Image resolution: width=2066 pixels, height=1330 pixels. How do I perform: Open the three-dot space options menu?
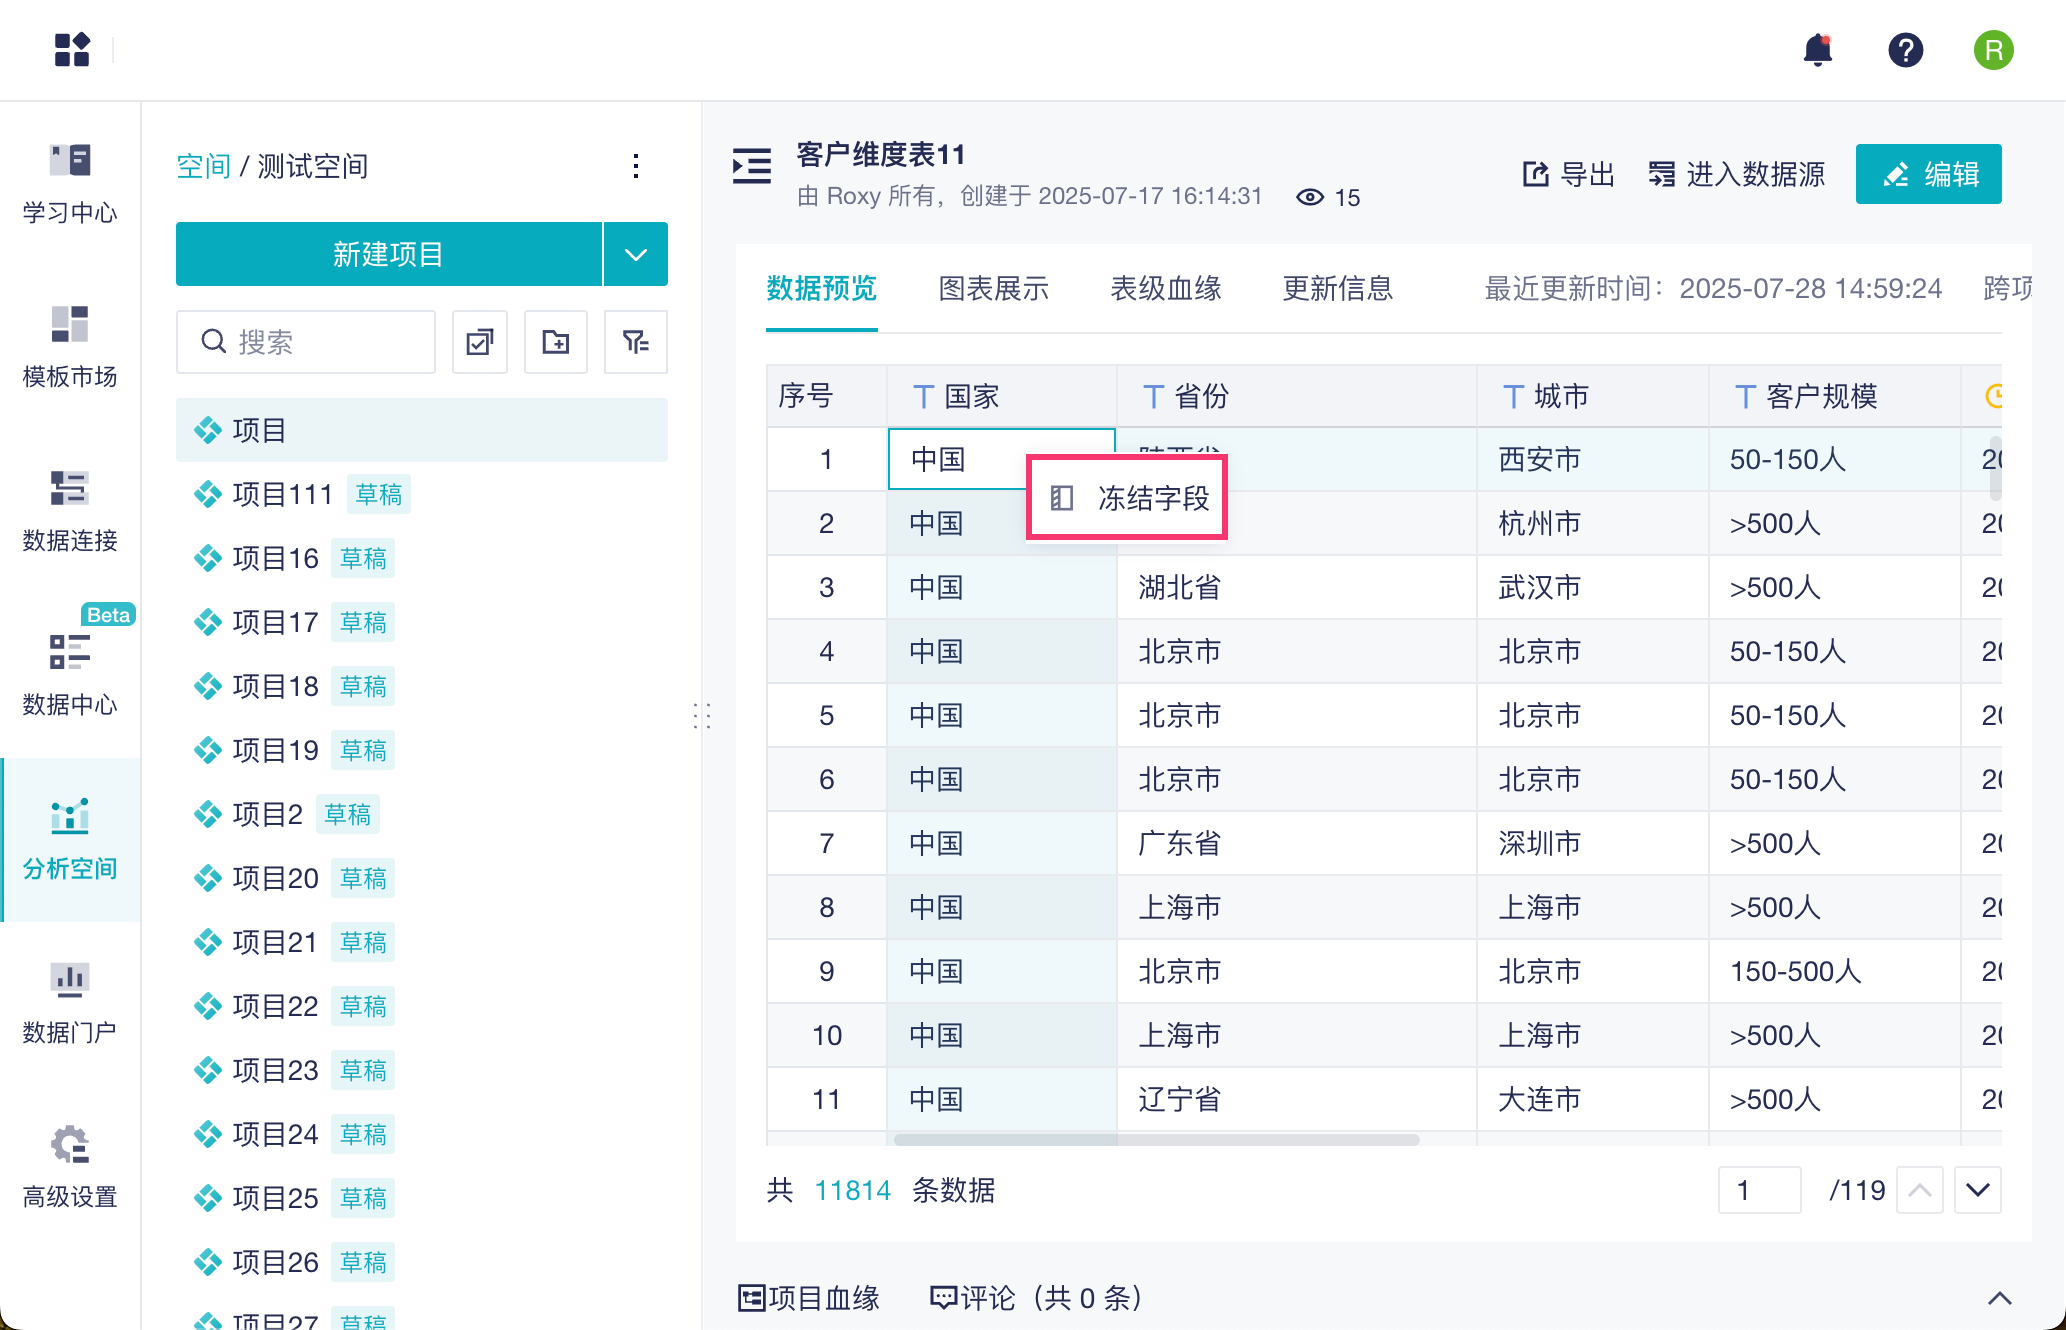click(x=636, y=166)
